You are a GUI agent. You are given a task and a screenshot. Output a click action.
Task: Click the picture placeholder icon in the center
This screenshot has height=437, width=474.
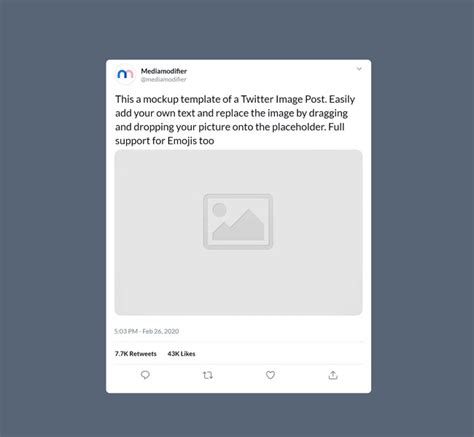pos(238,221)
